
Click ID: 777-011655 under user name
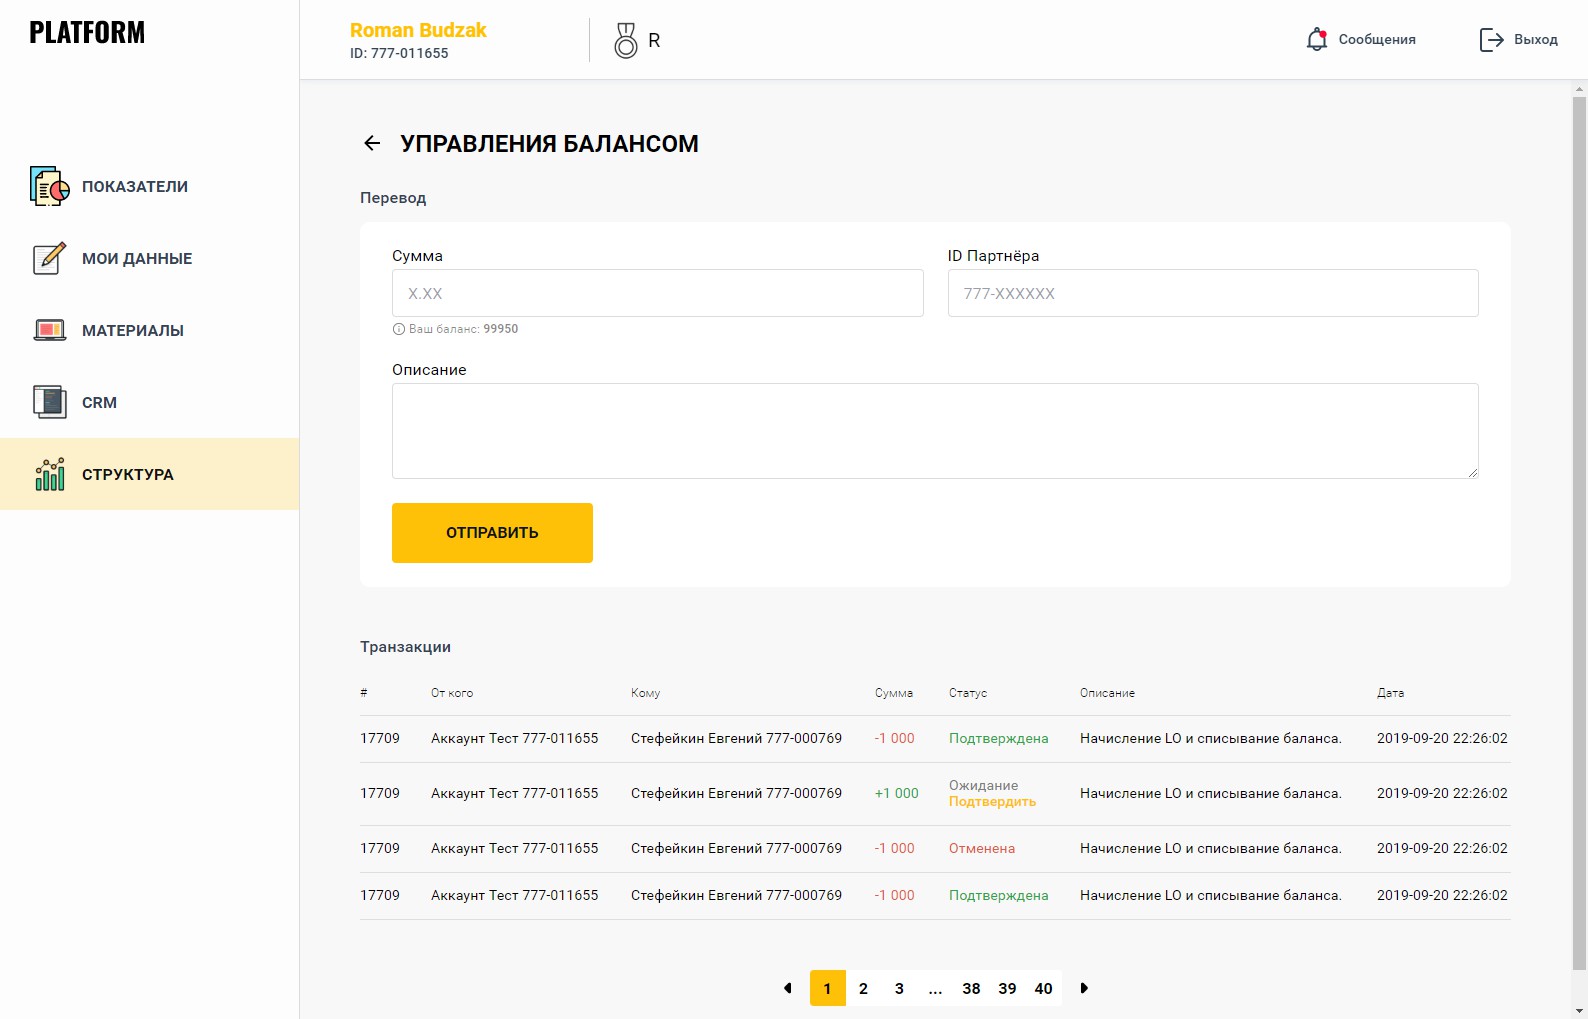[x=399, y=53]
